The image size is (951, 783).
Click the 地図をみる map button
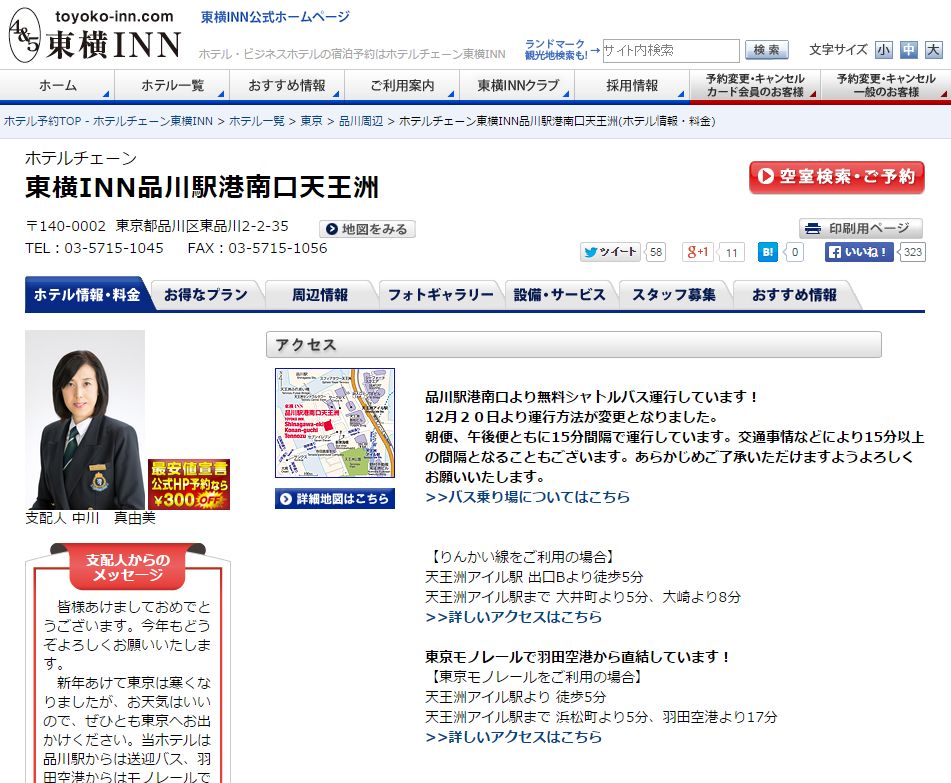click(368, 229)
